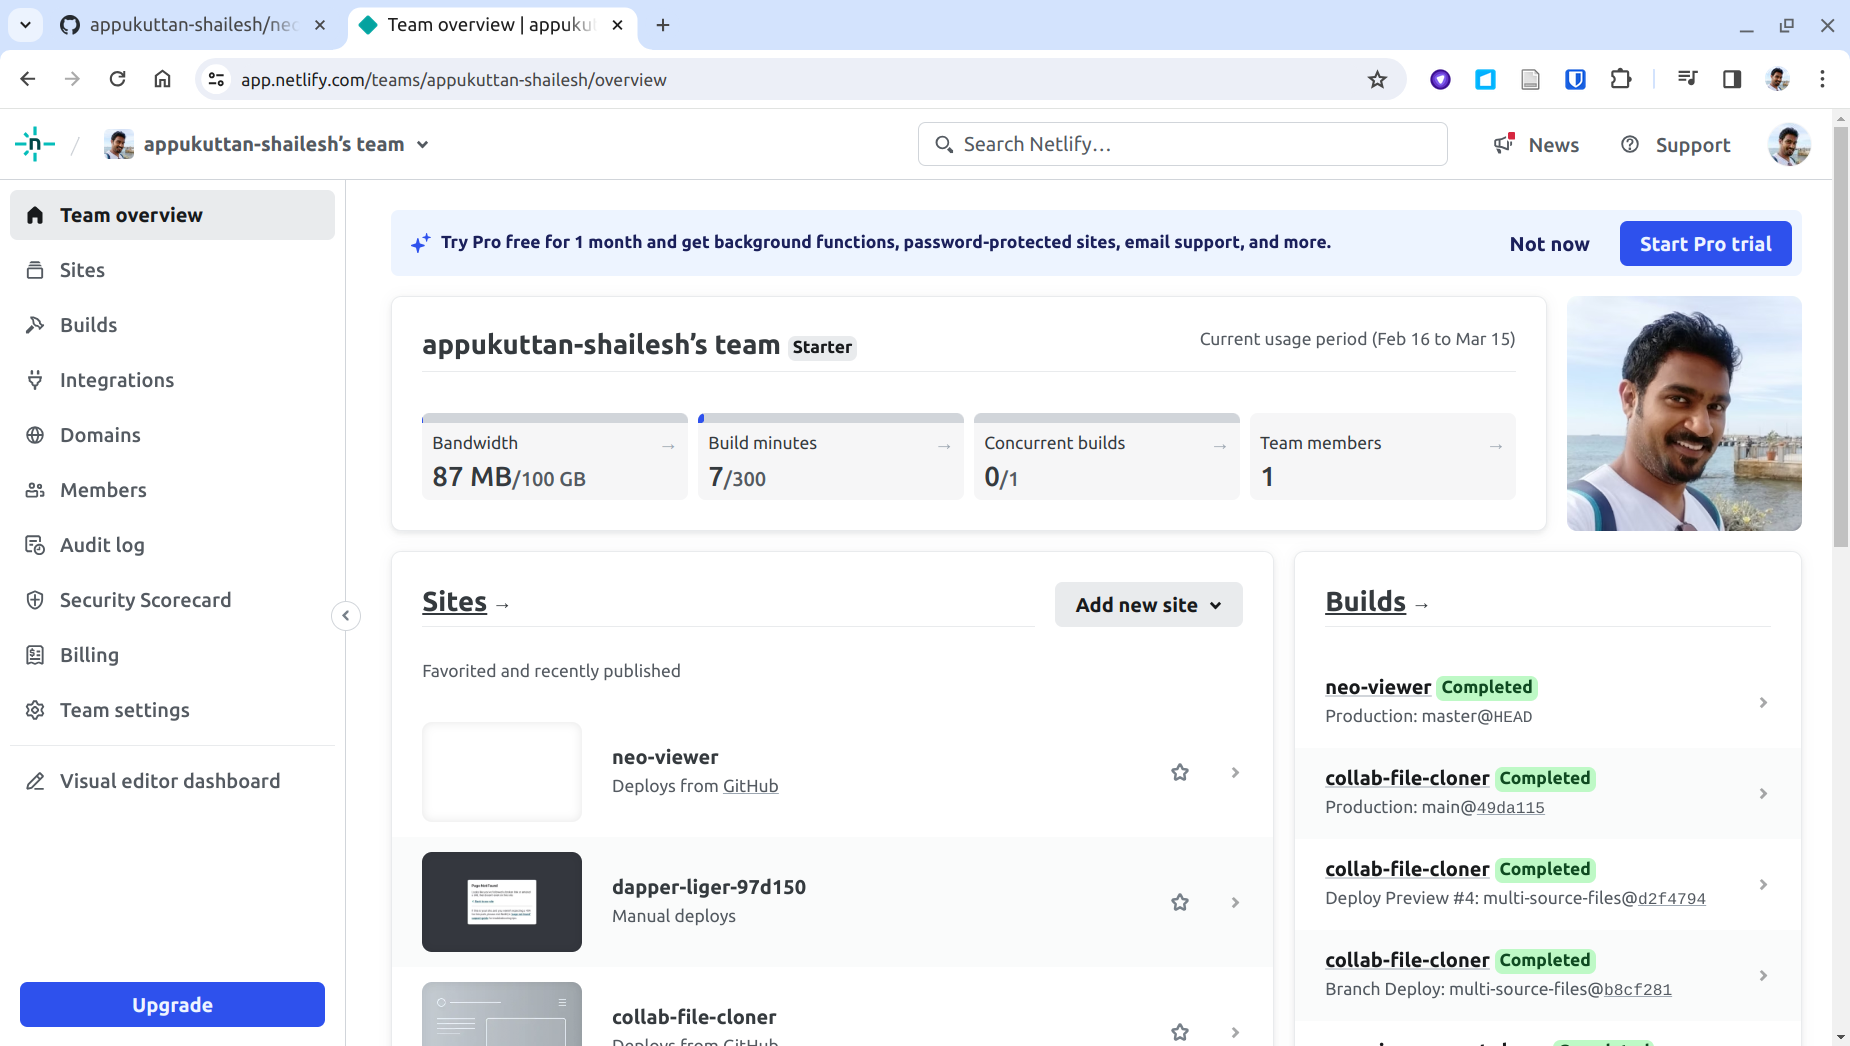Favorite the neo-viewer site
The height and width of the screenshot is (1046, 1850).
pyautogui.click(x=1179, y=771)
